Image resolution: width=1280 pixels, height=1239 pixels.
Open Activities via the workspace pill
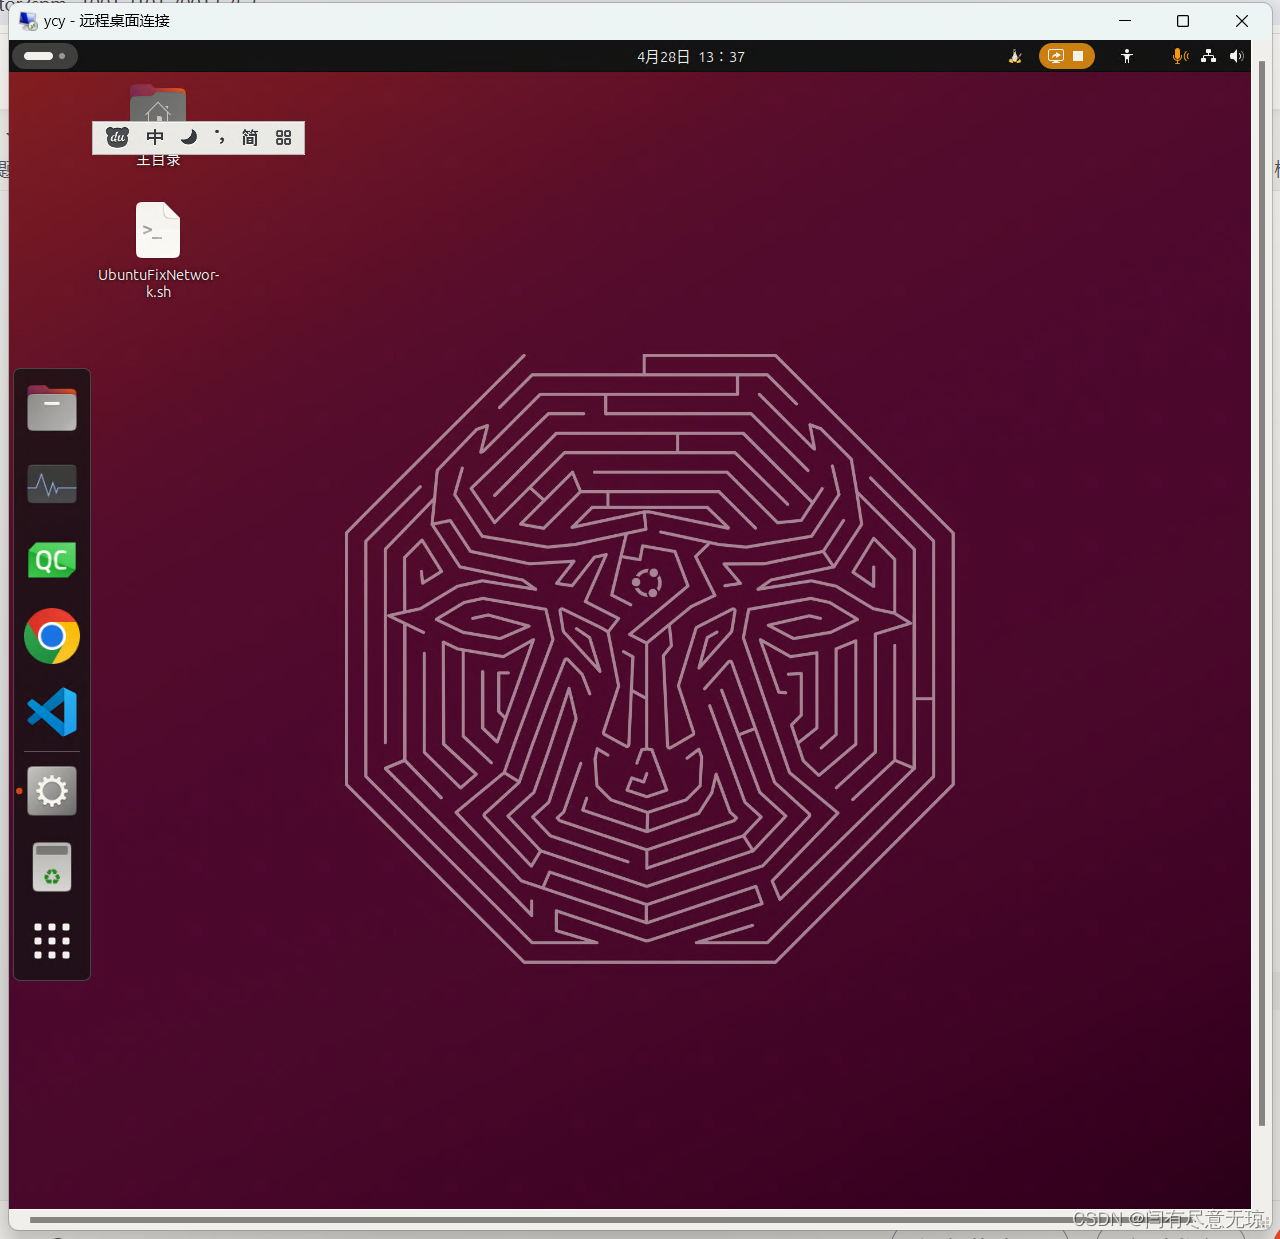(44, 56)
